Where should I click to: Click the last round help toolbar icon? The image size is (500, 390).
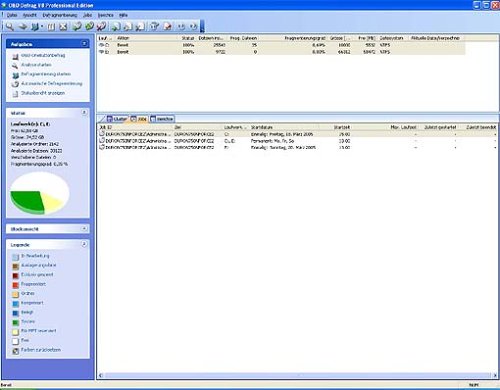click(x=193, y=26)
